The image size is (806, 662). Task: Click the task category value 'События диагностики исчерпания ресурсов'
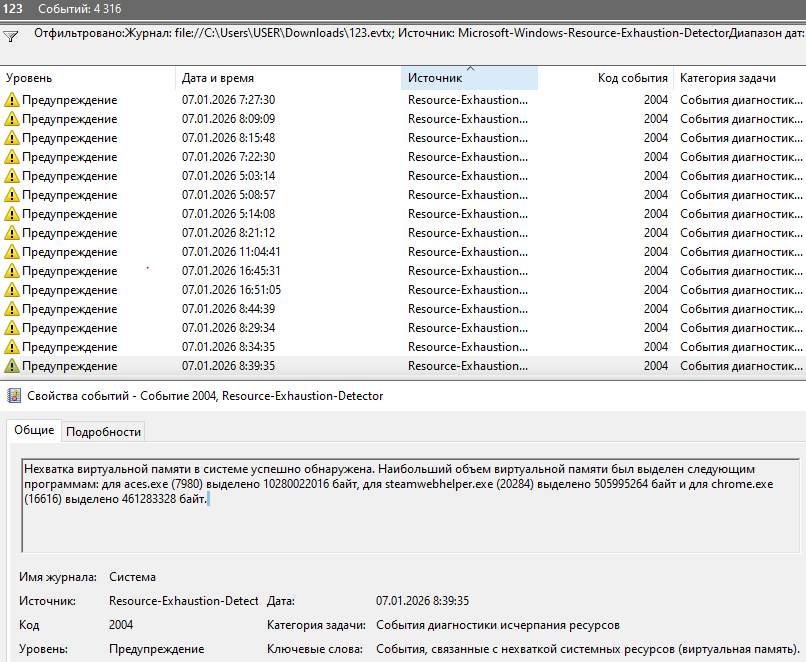tap(498, 625)
